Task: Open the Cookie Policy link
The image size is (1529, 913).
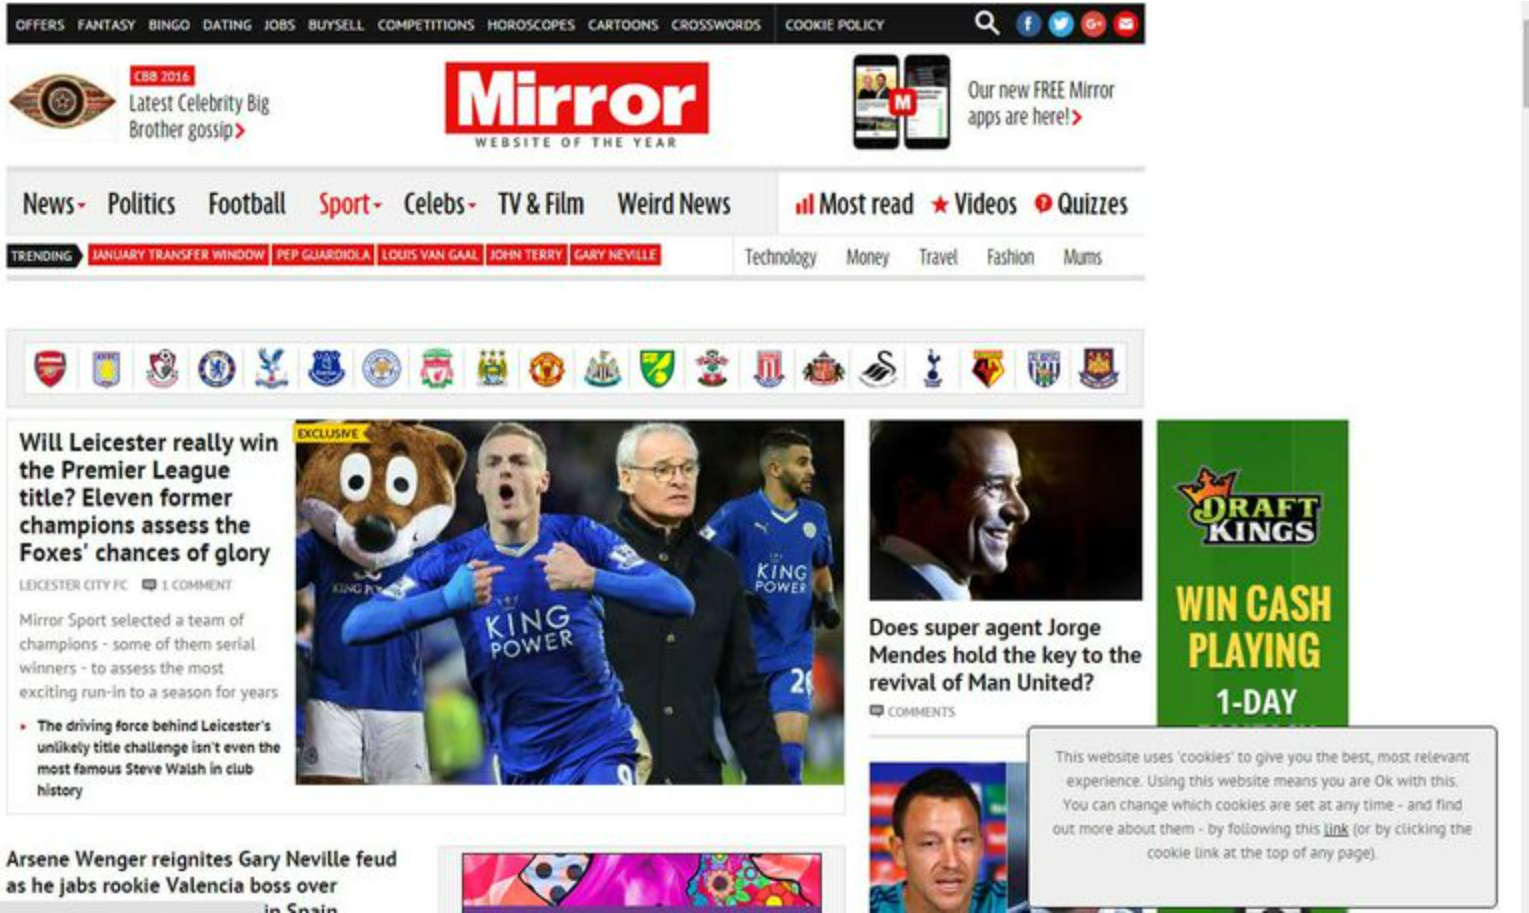Action: tap(834, 24)
